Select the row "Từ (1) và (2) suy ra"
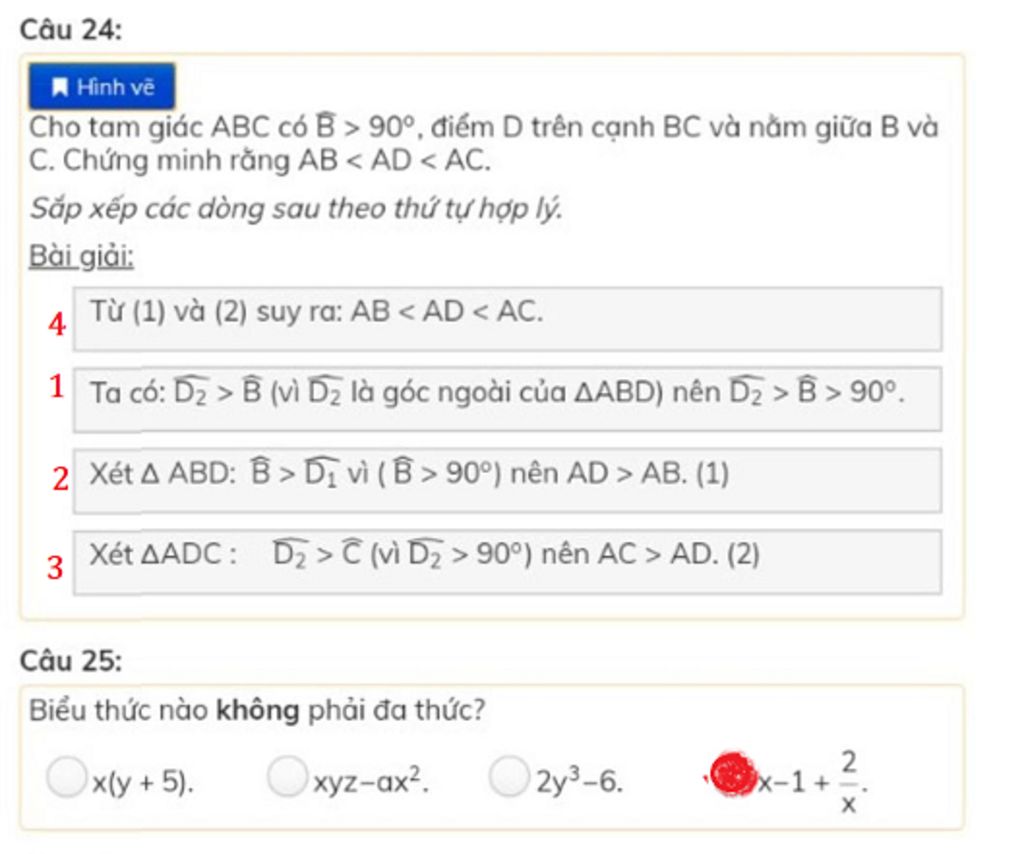1024x854 pixels. click(x=507, y=318)
